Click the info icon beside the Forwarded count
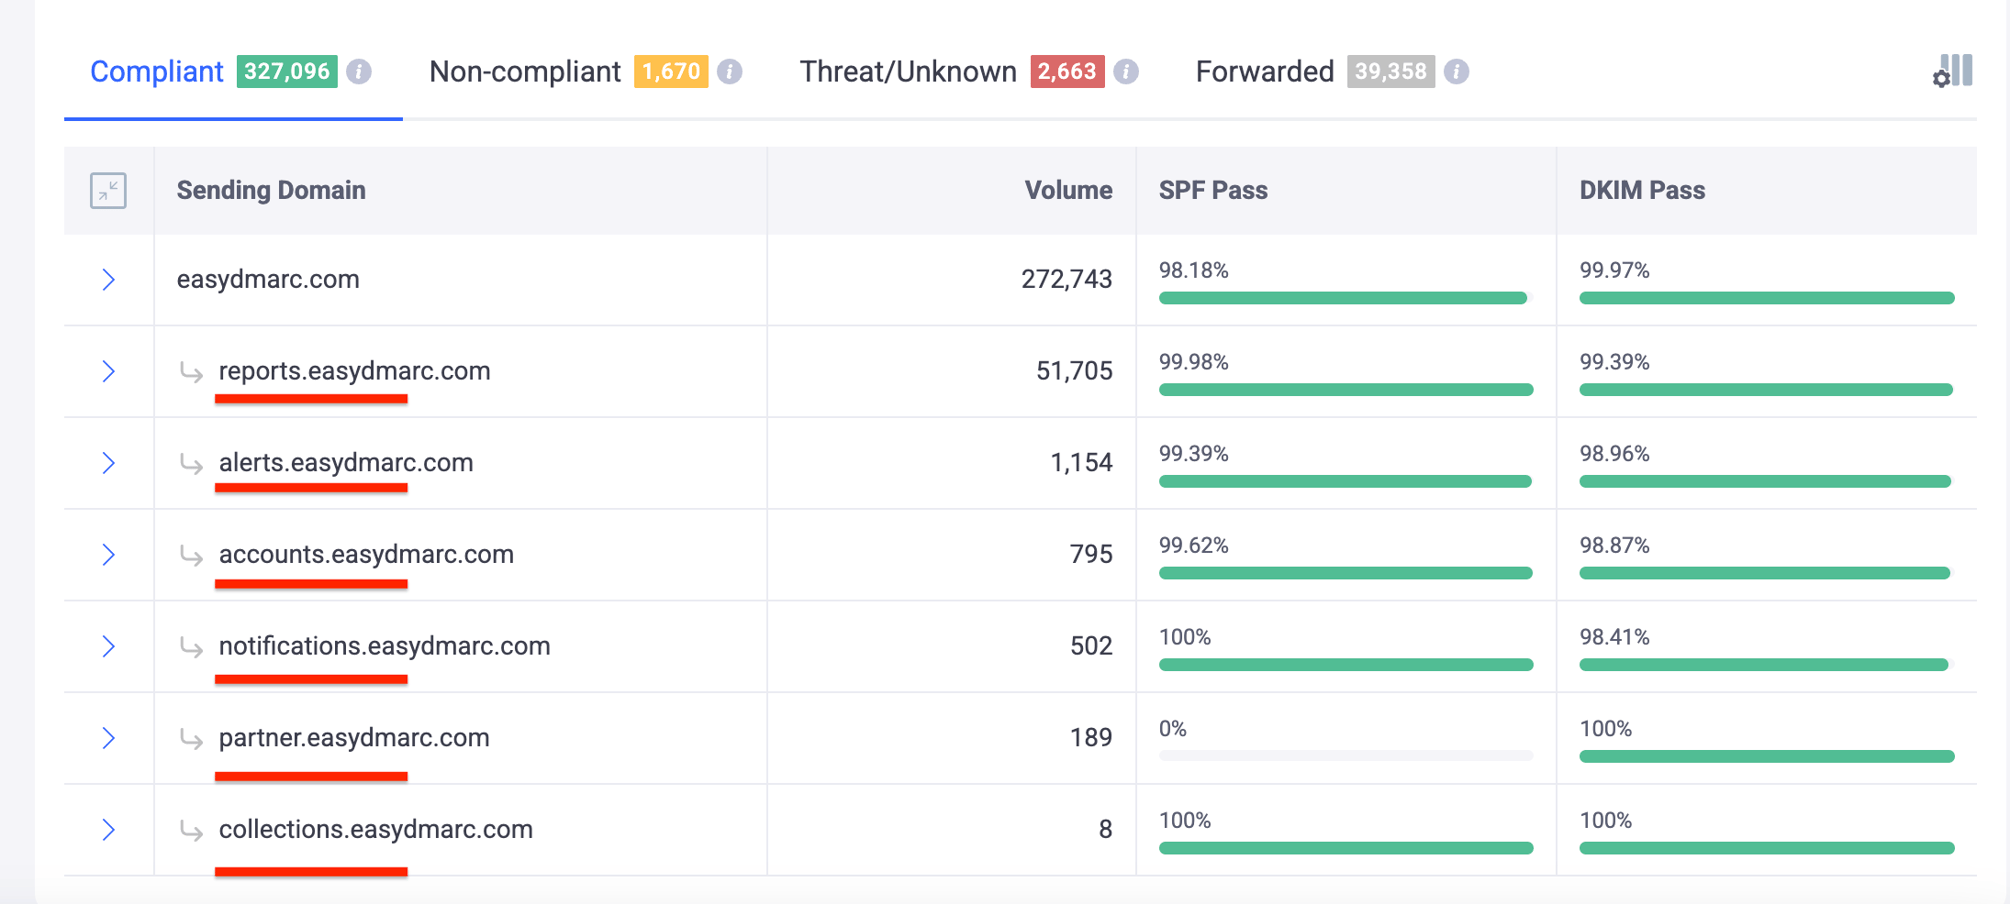The width and height of the screenshot is (2010, 904). tap(1458, 71)
